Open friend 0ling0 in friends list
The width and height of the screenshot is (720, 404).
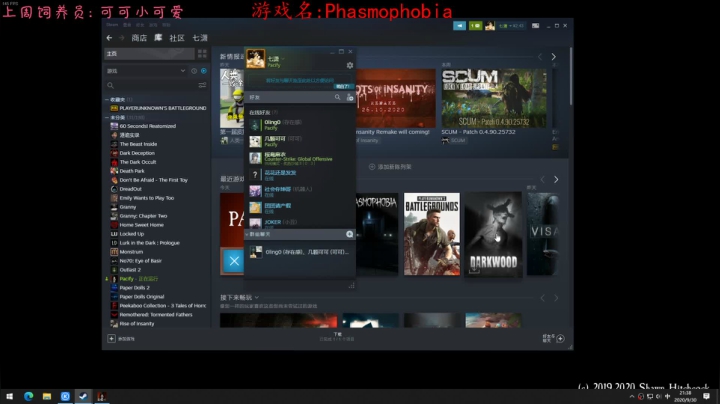pyautogui.click(x=300, y=124)
